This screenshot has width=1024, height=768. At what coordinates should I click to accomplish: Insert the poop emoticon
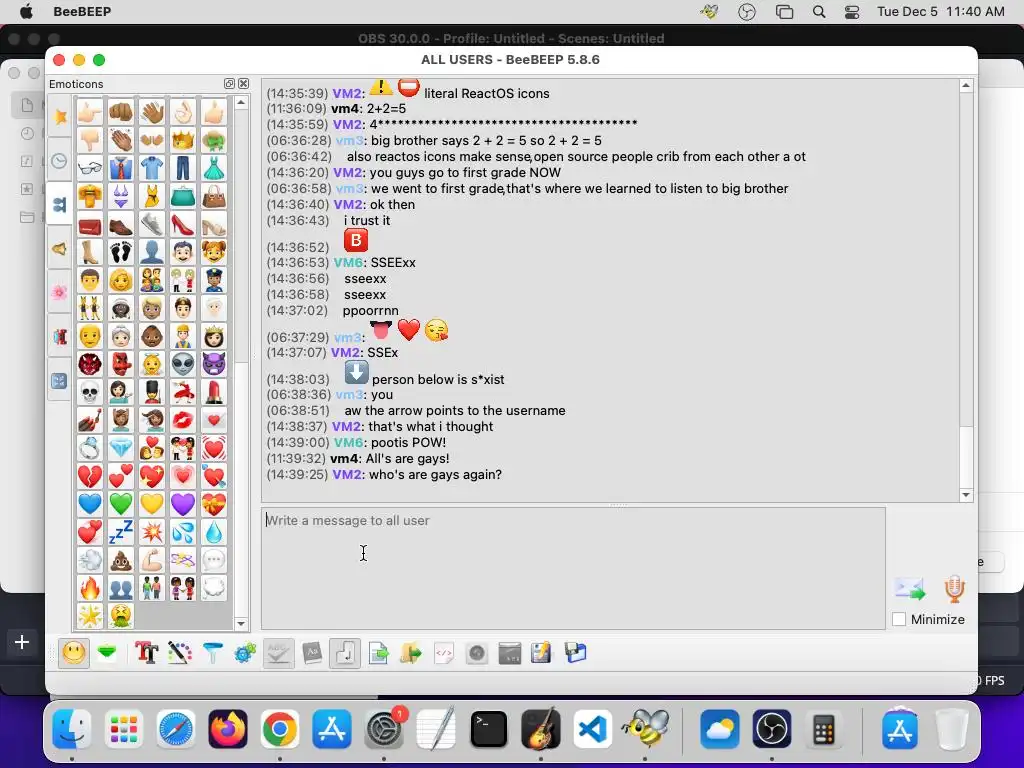point(121,560)
